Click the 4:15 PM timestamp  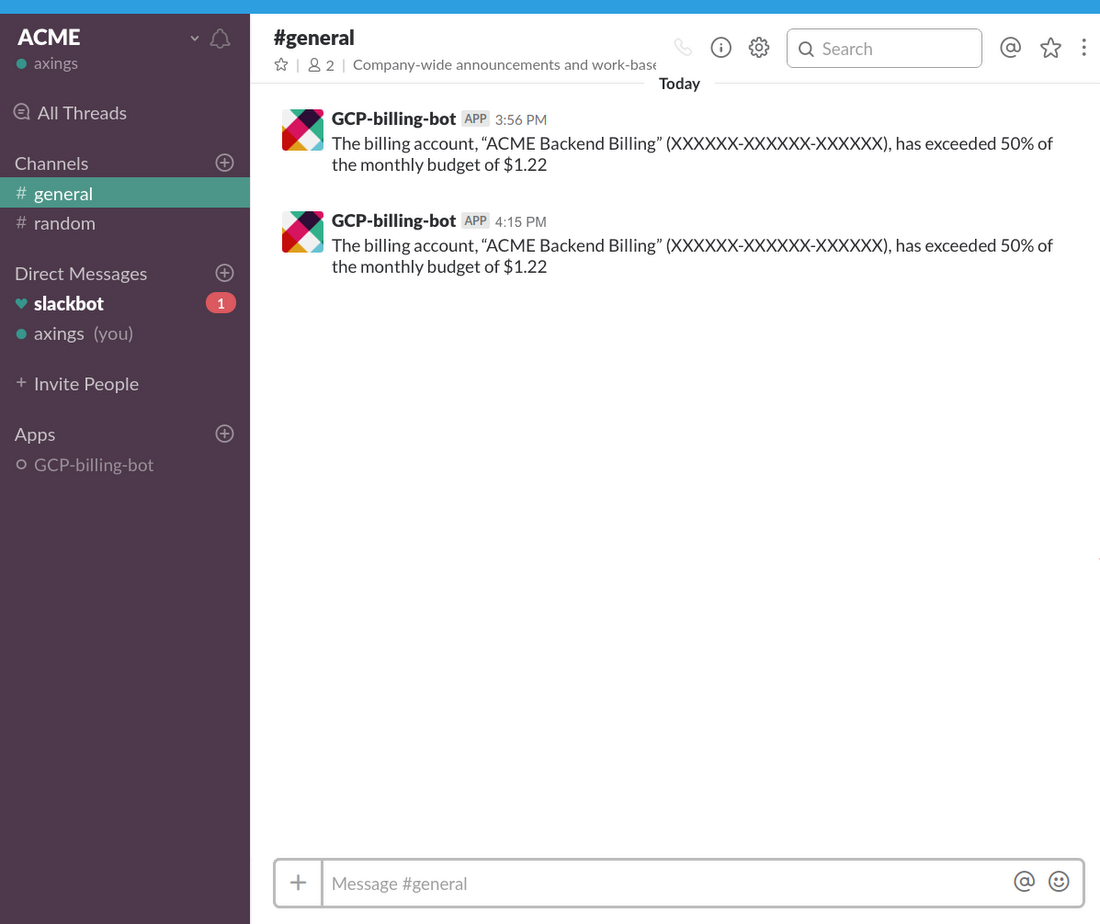click(x=521, y=222)
